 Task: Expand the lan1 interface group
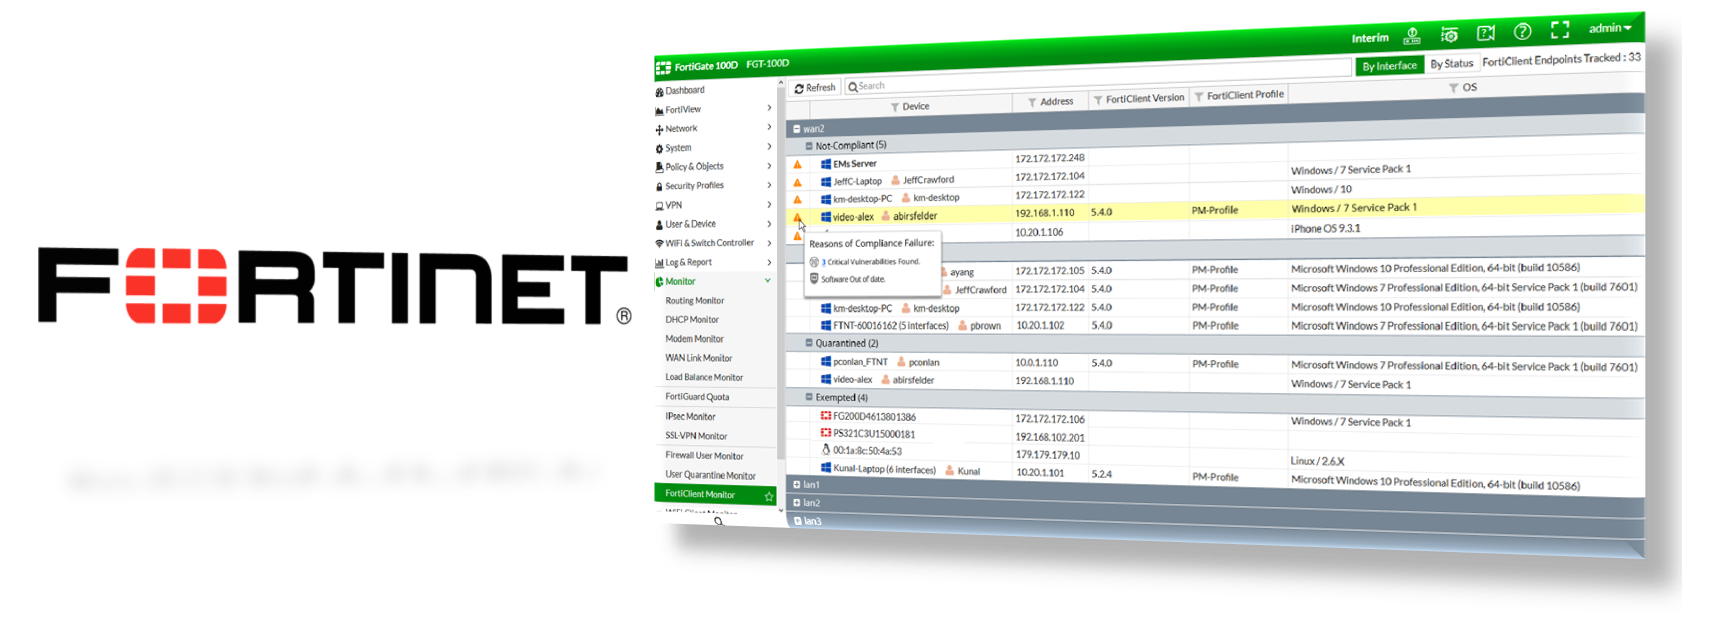click(x=796, y=485)
